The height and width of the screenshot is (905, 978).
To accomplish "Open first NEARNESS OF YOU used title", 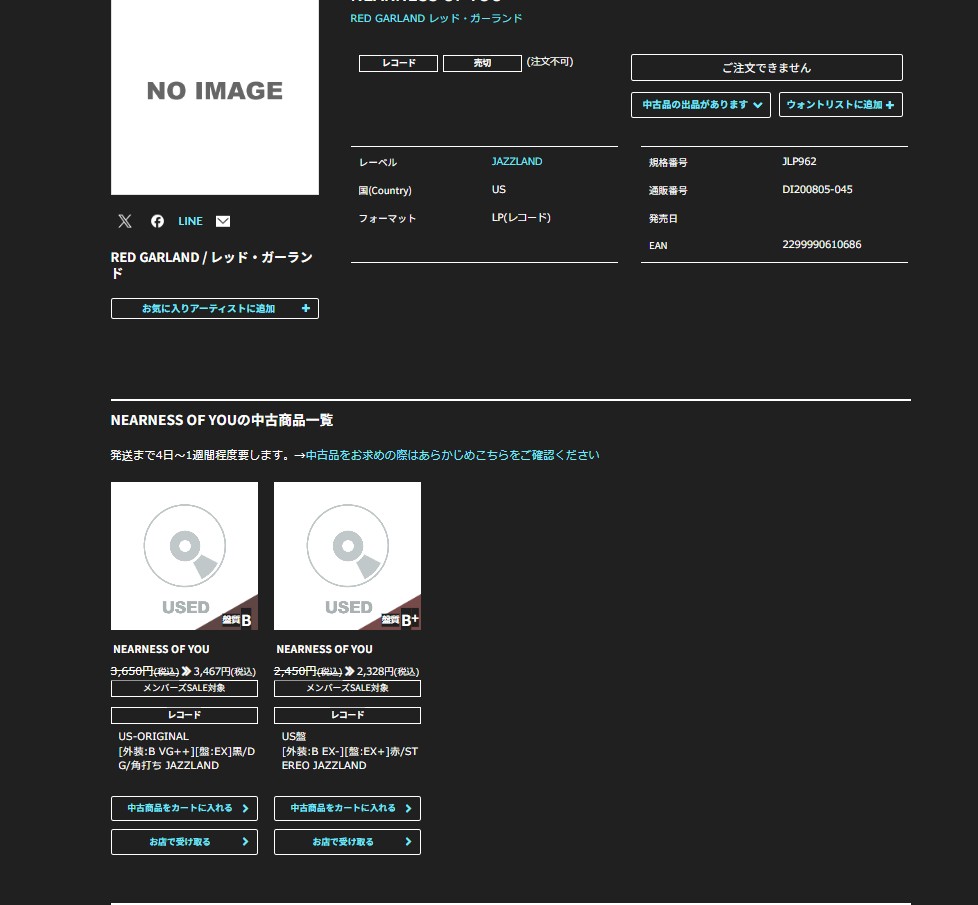I will pos(161,649).
